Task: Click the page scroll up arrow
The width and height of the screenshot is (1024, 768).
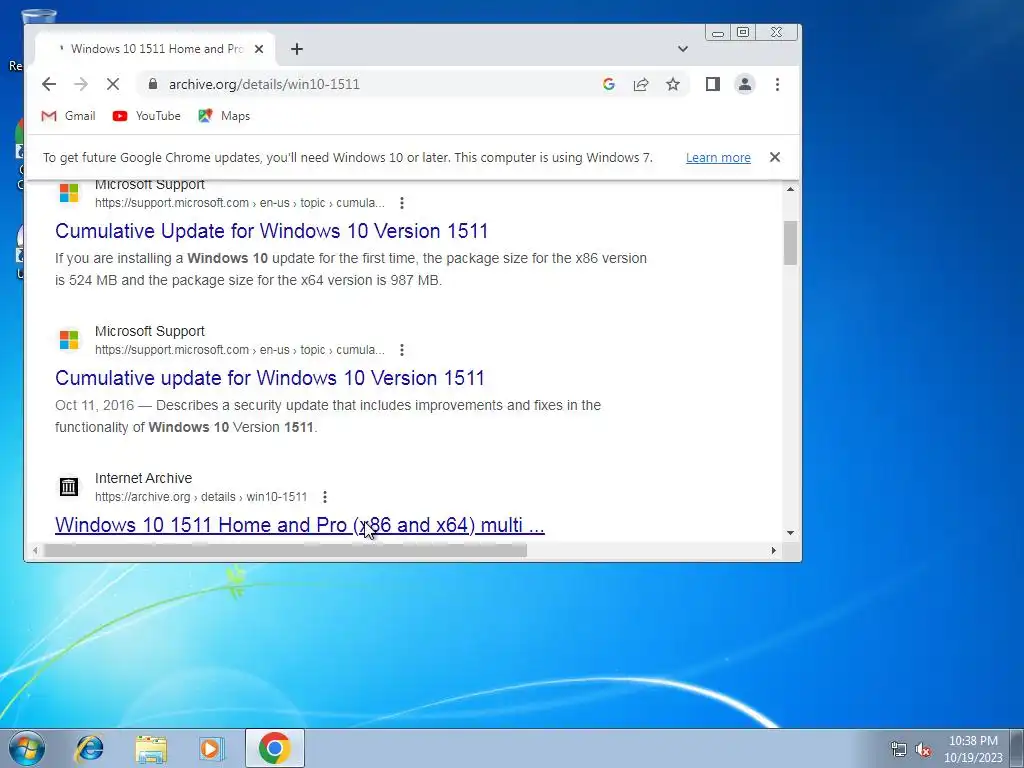Action: [790, 189]
